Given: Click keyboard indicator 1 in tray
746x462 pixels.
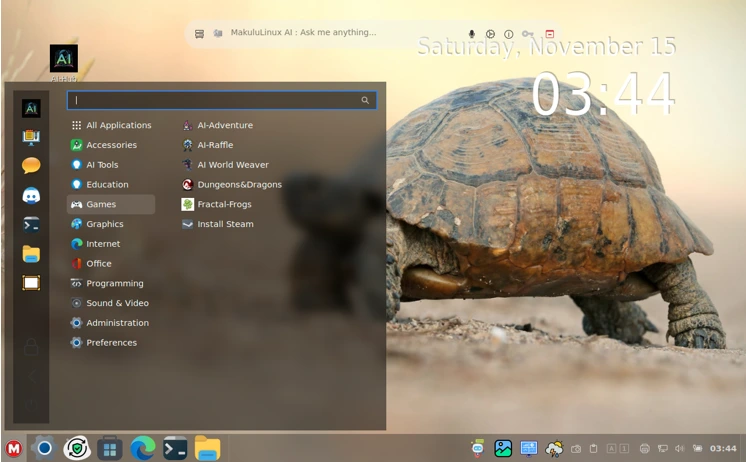Looking at the screenshot, I should click(624, 448).
